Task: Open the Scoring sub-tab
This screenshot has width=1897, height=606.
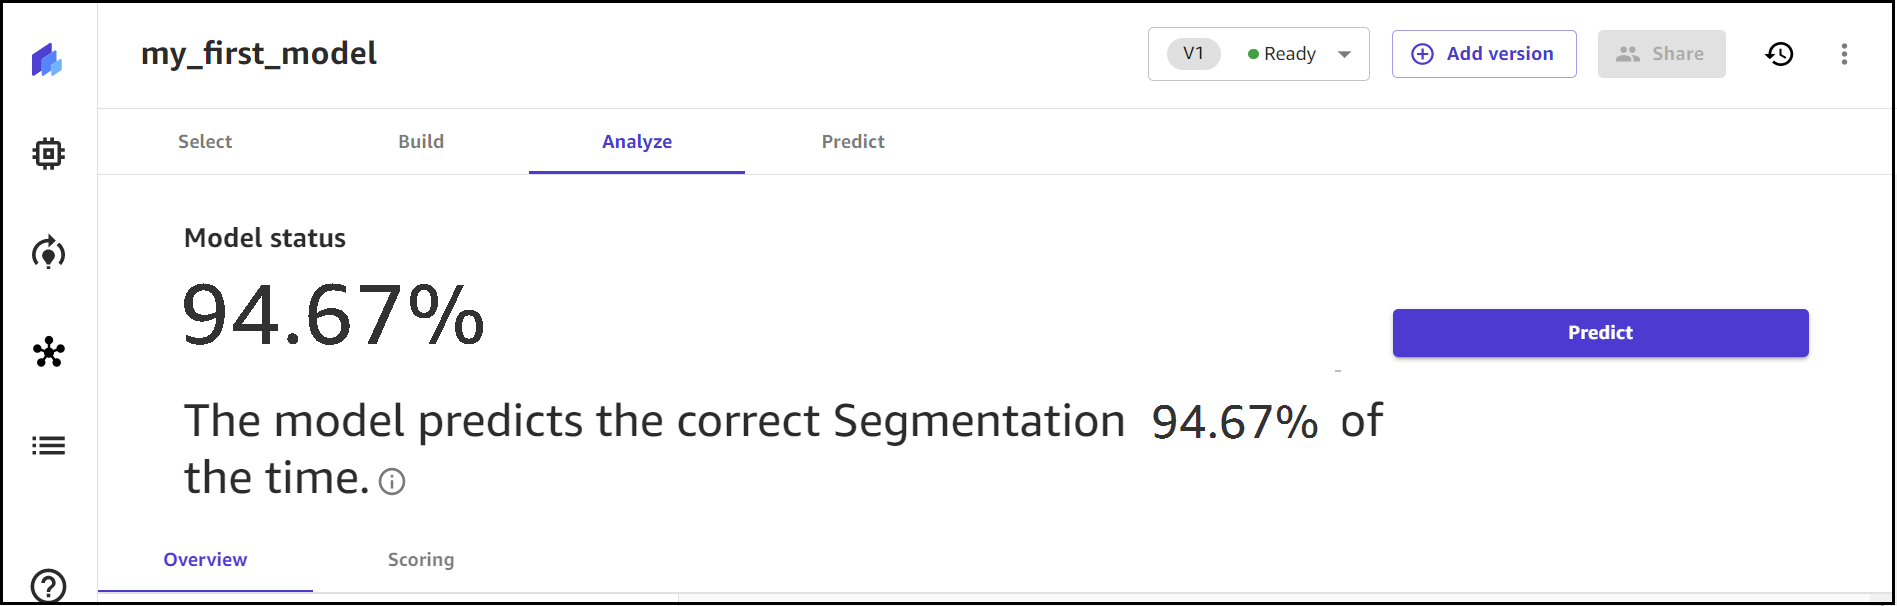Action: (x=421, y=560)
